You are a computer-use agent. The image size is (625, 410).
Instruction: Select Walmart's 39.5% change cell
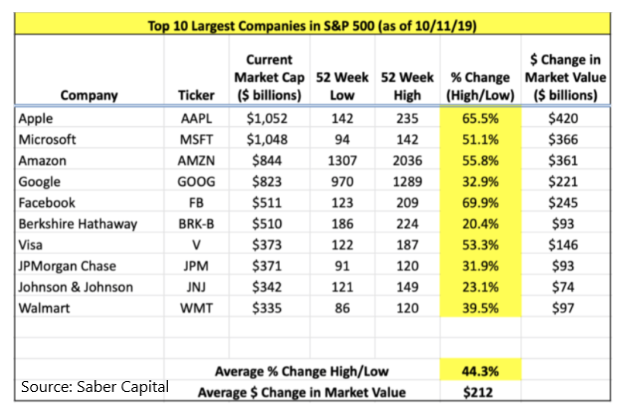click(480, 308)
